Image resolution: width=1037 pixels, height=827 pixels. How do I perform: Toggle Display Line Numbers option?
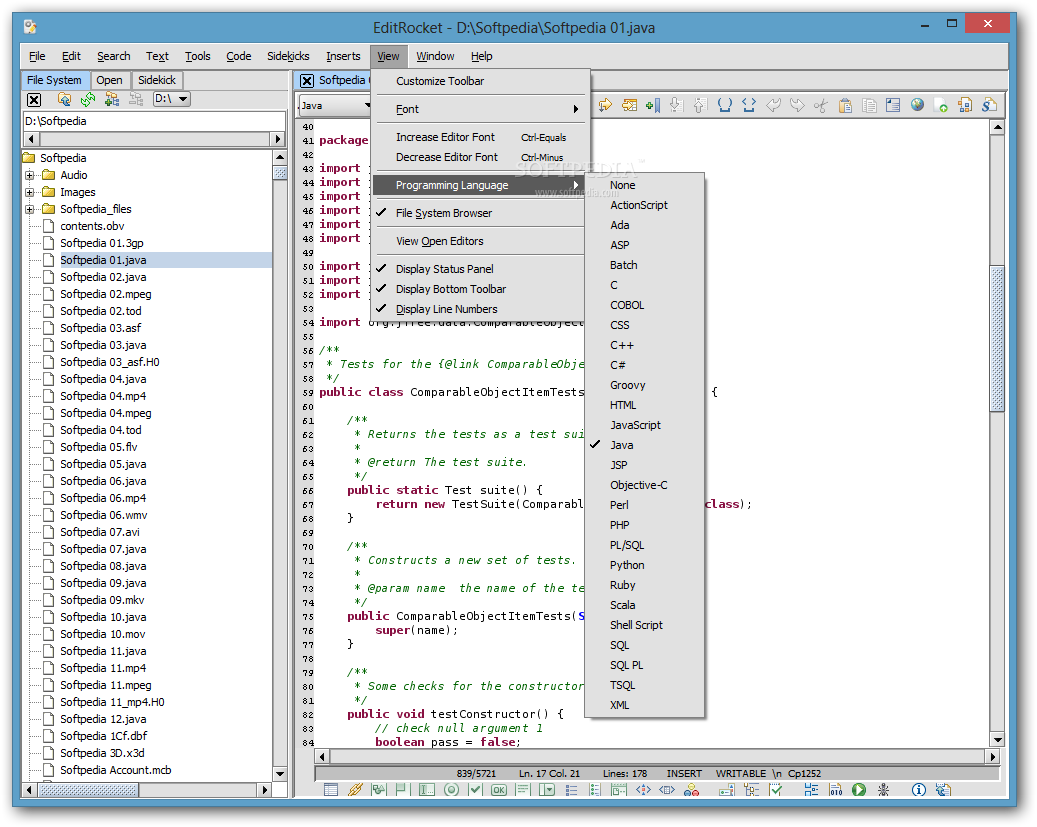(479, 309)
